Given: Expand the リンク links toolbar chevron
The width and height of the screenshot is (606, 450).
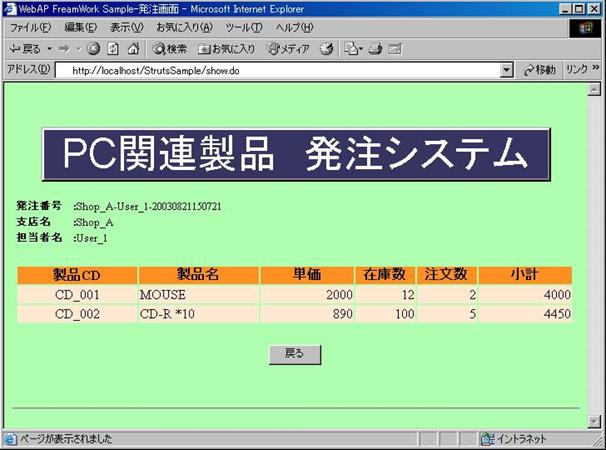Looking at the screenshot, I should click(x=595, y=68).
